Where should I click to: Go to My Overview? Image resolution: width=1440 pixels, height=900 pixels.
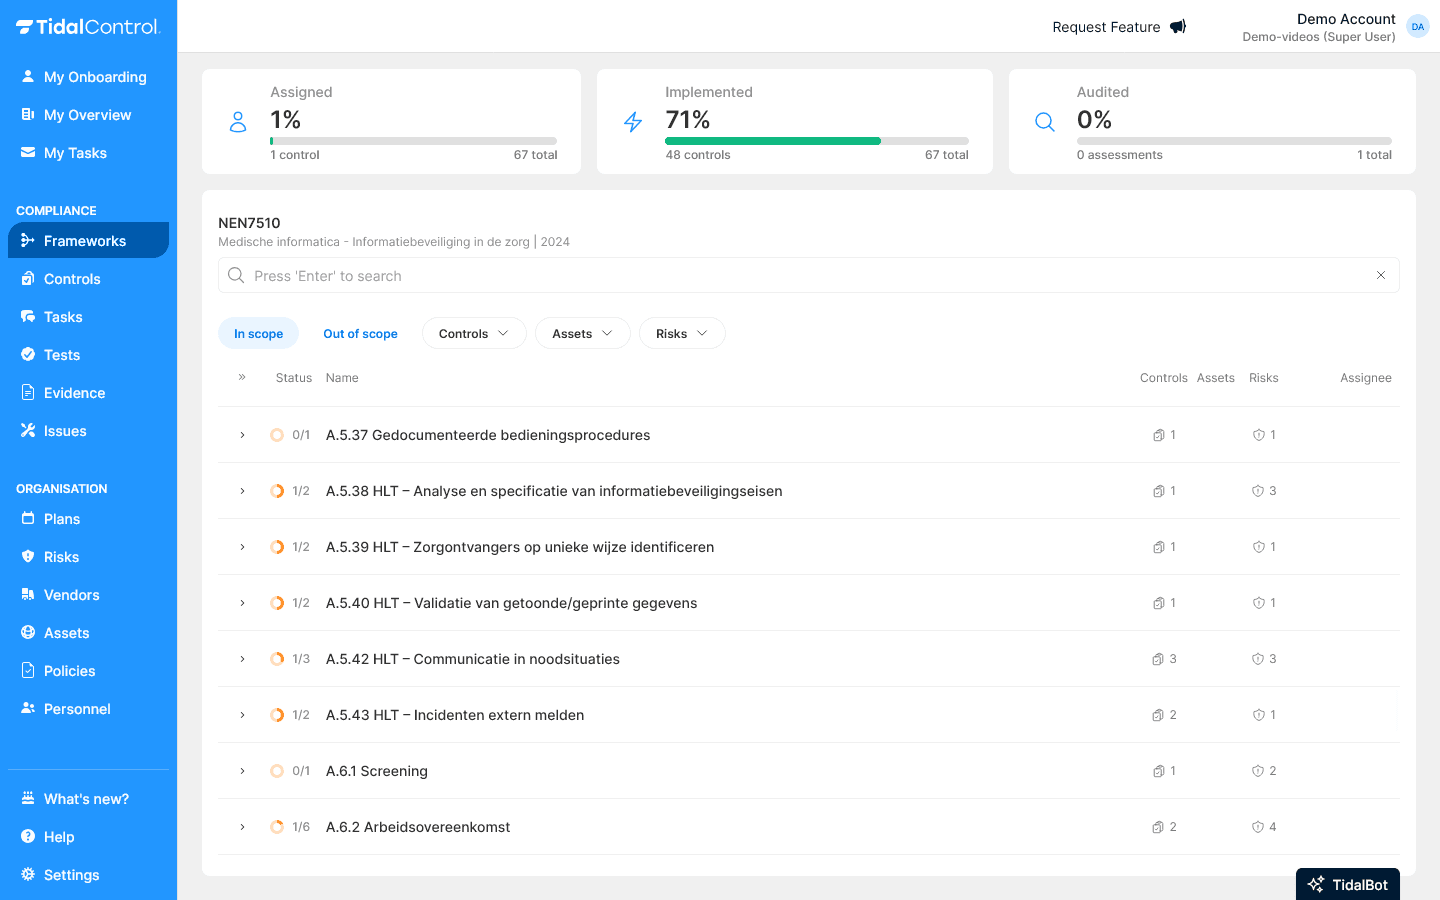(x=86, y=114)
